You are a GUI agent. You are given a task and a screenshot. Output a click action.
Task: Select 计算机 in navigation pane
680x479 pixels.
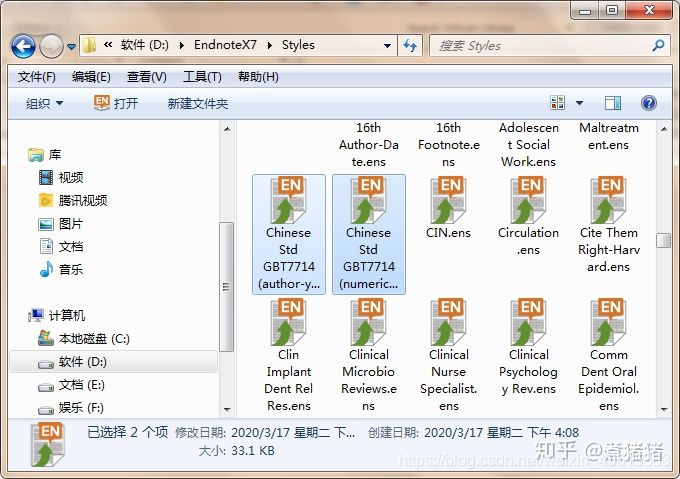[57, 315]
